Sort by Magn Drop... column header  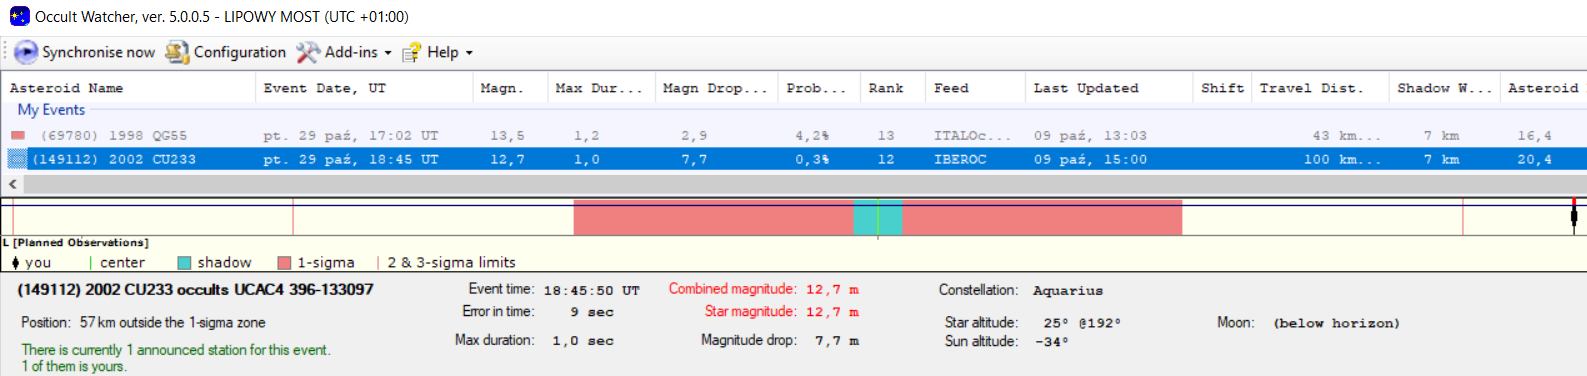click(716, 88)
